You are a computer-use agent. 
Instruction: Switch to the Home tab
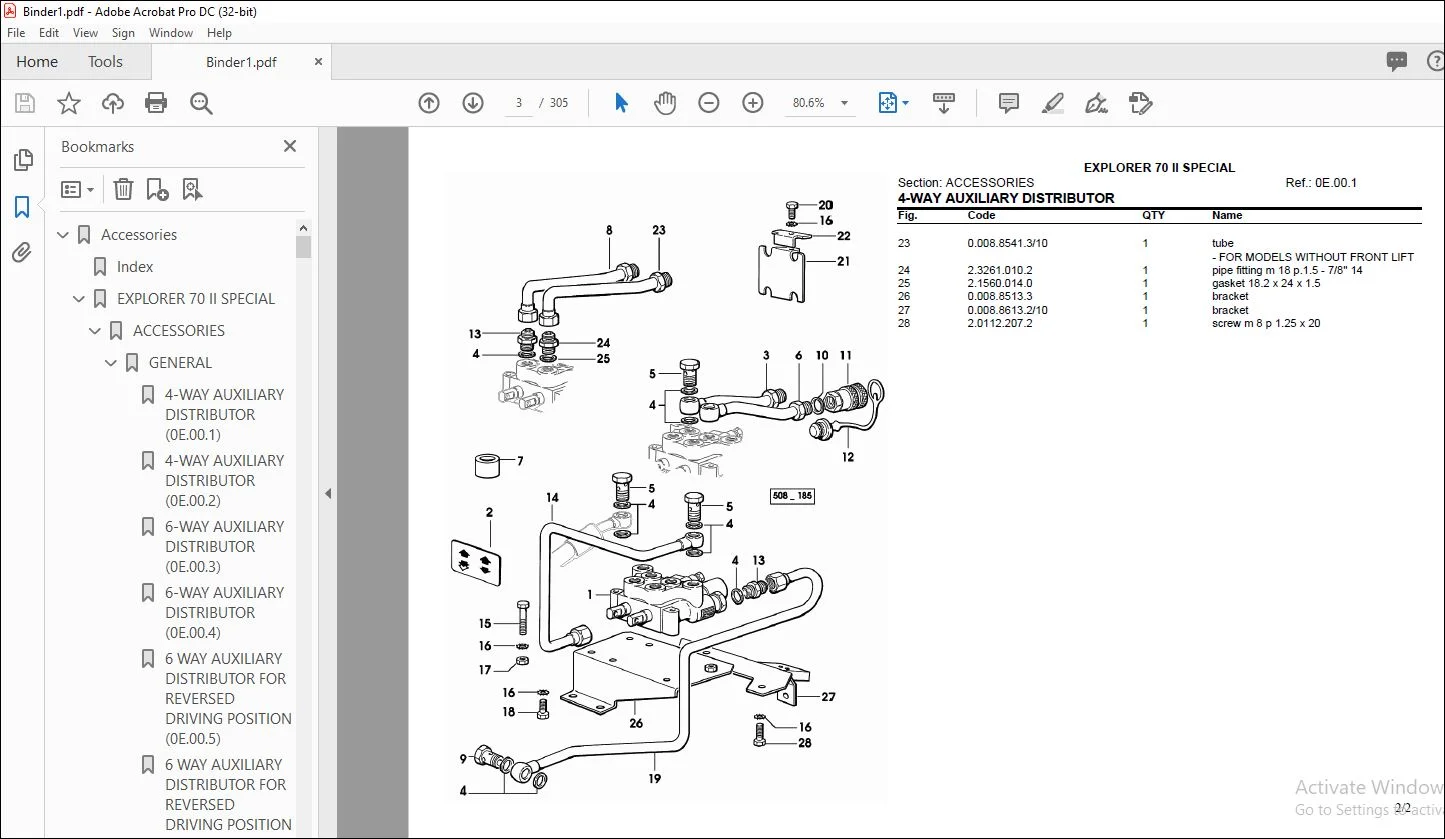(37, 61)
